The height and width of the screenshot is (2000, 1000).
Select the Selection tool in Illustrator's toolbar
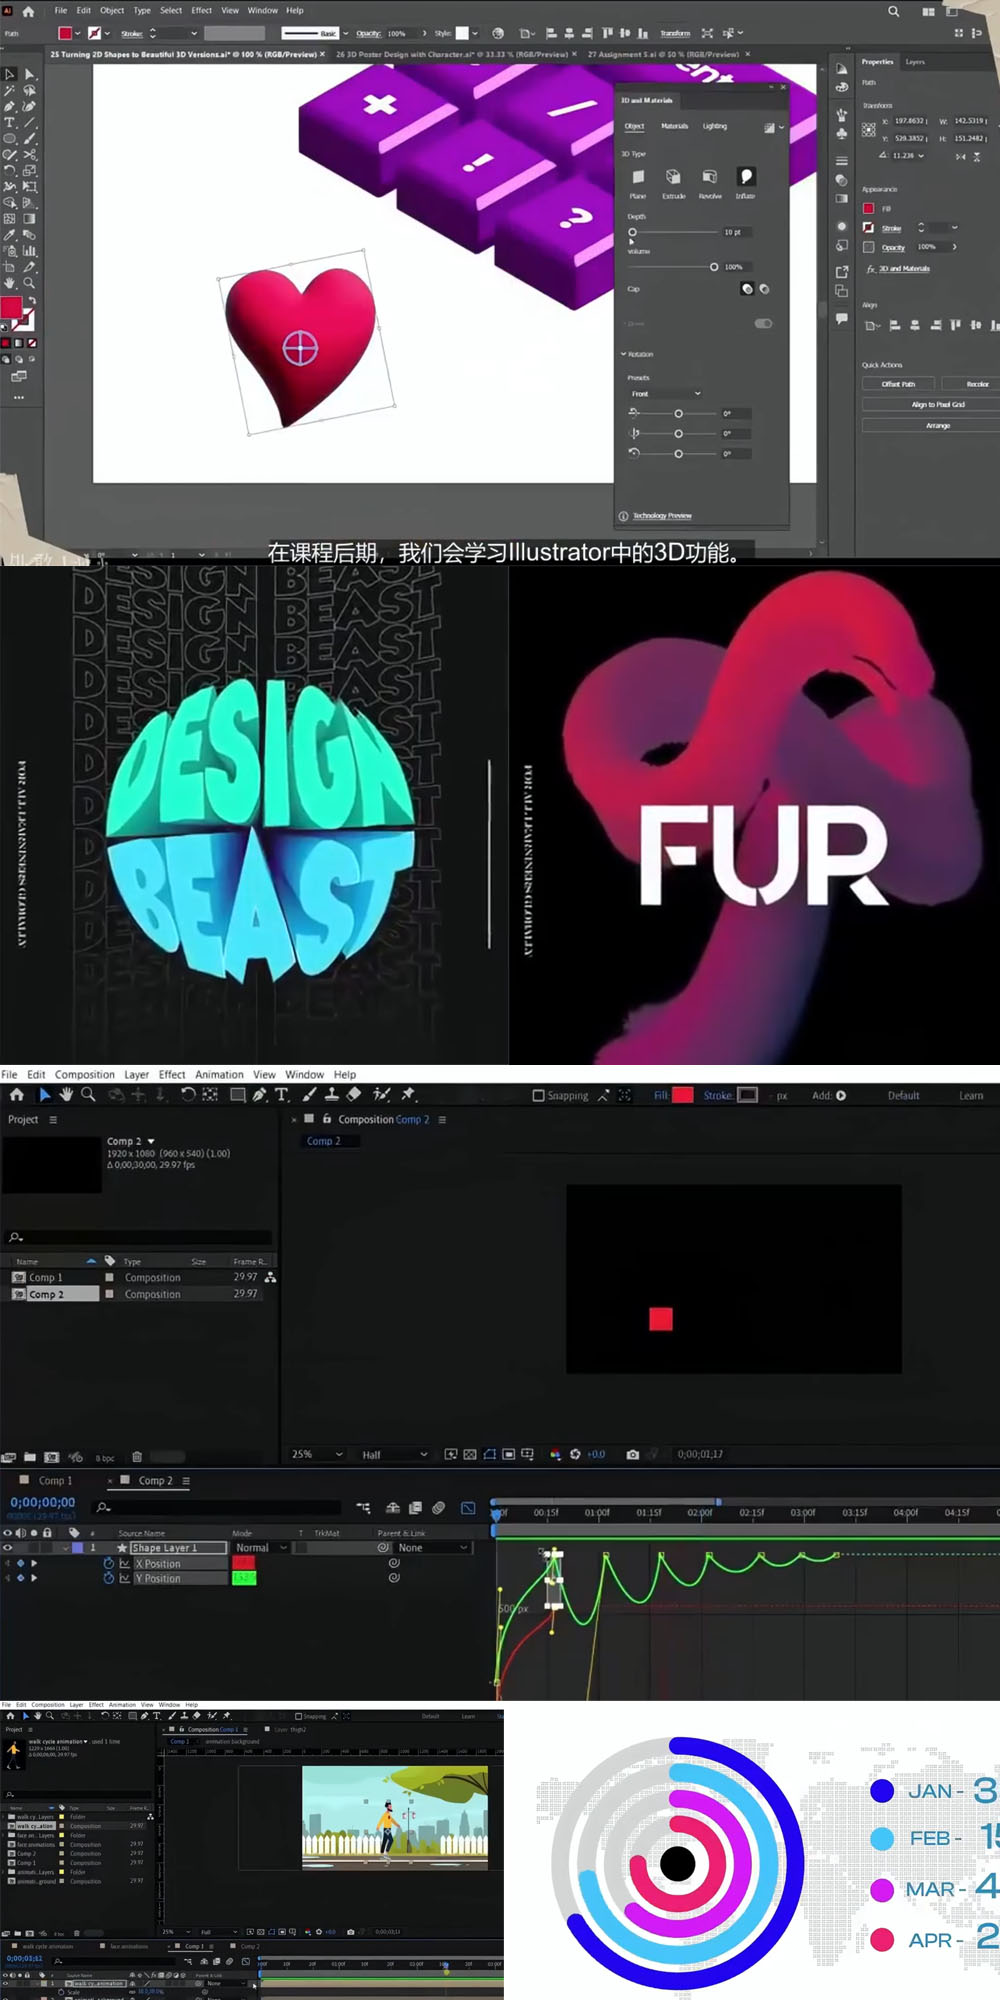(10, 74)
